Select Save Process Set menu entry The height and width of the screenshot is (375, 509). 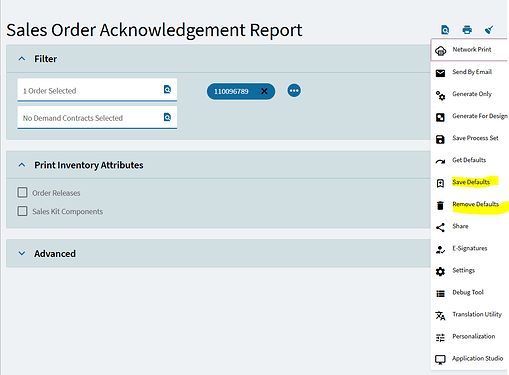pos(469,138)
